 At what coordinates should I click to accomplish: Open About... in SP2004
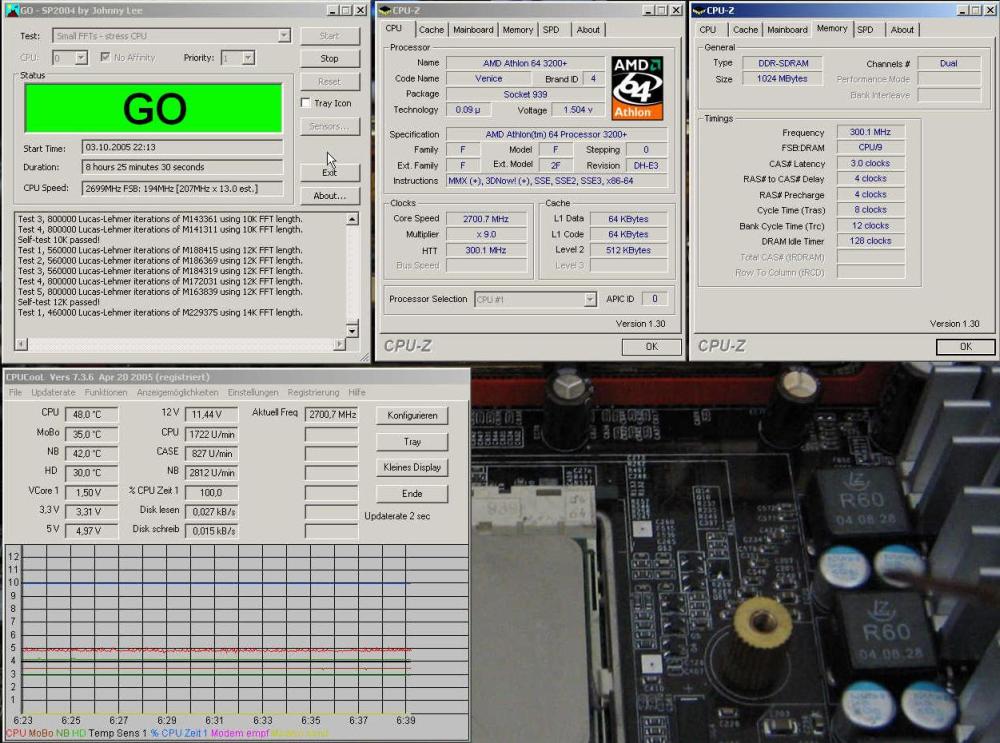pos(330,196)
